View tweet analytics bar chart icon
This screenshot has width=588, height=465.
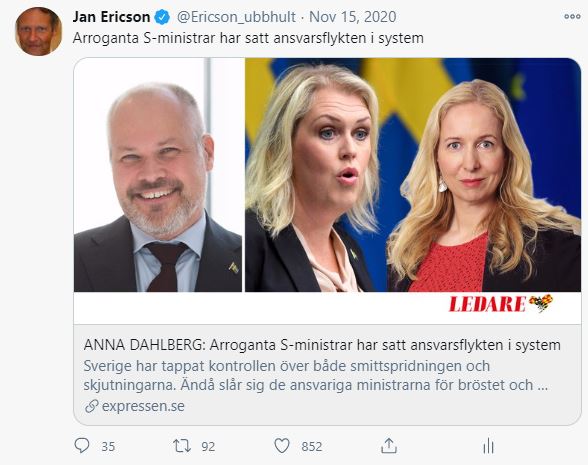488,446
